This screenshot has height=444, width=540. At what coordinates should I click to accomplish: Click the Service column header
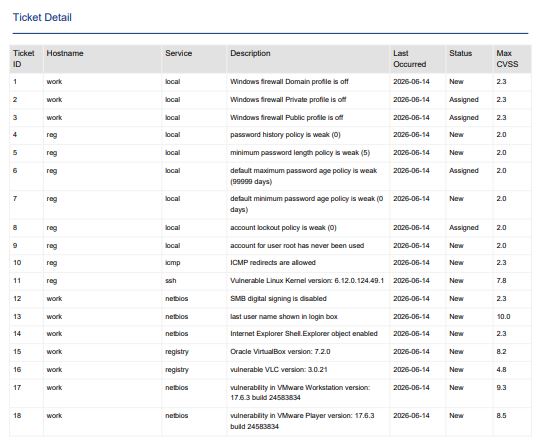[178, 53]
